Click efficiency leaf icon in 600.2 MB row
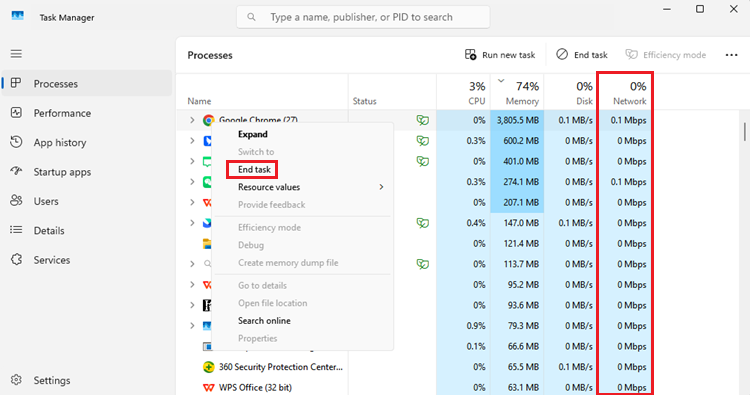 pos(422,141)
